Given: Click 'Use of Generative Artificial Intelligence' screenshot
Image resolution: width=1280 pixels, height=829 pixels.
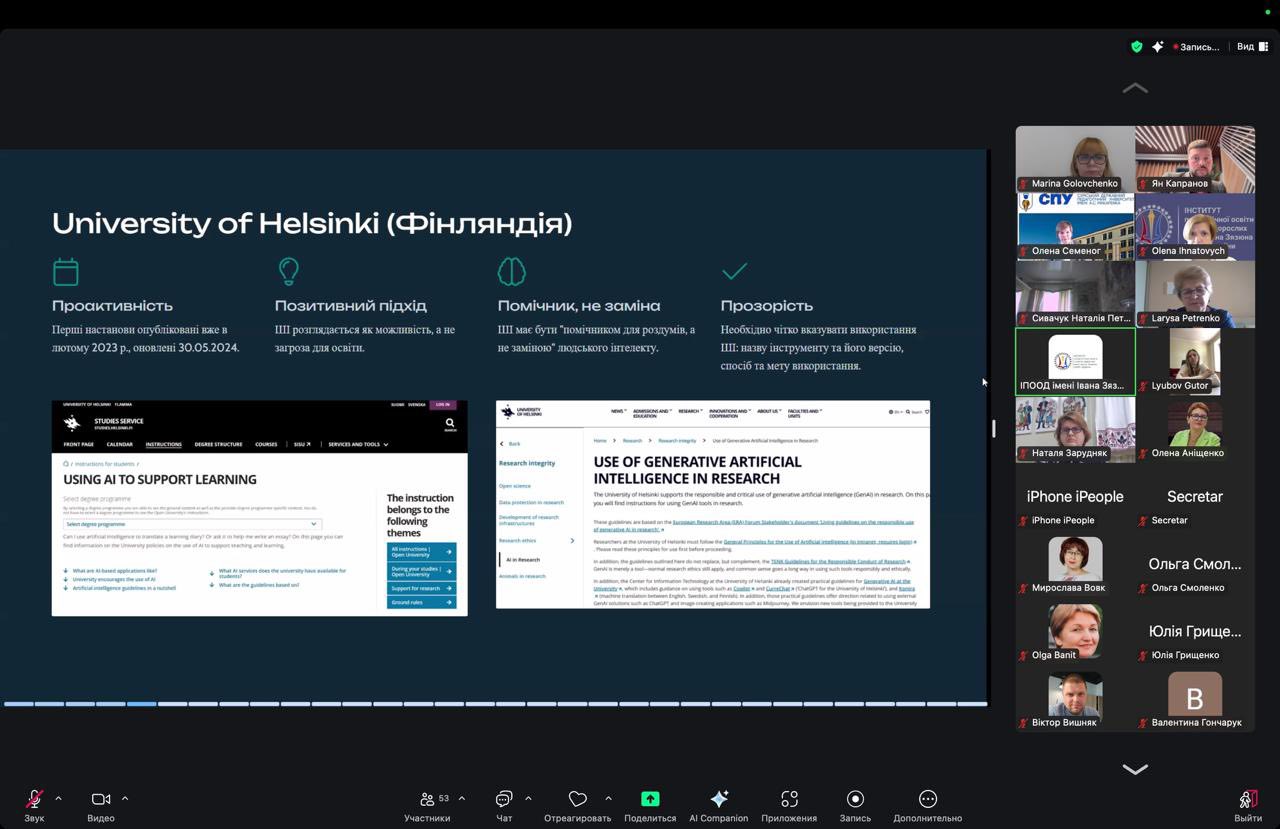Looking at the screenshot, I should pyautogui.click(x=713, y=504).
